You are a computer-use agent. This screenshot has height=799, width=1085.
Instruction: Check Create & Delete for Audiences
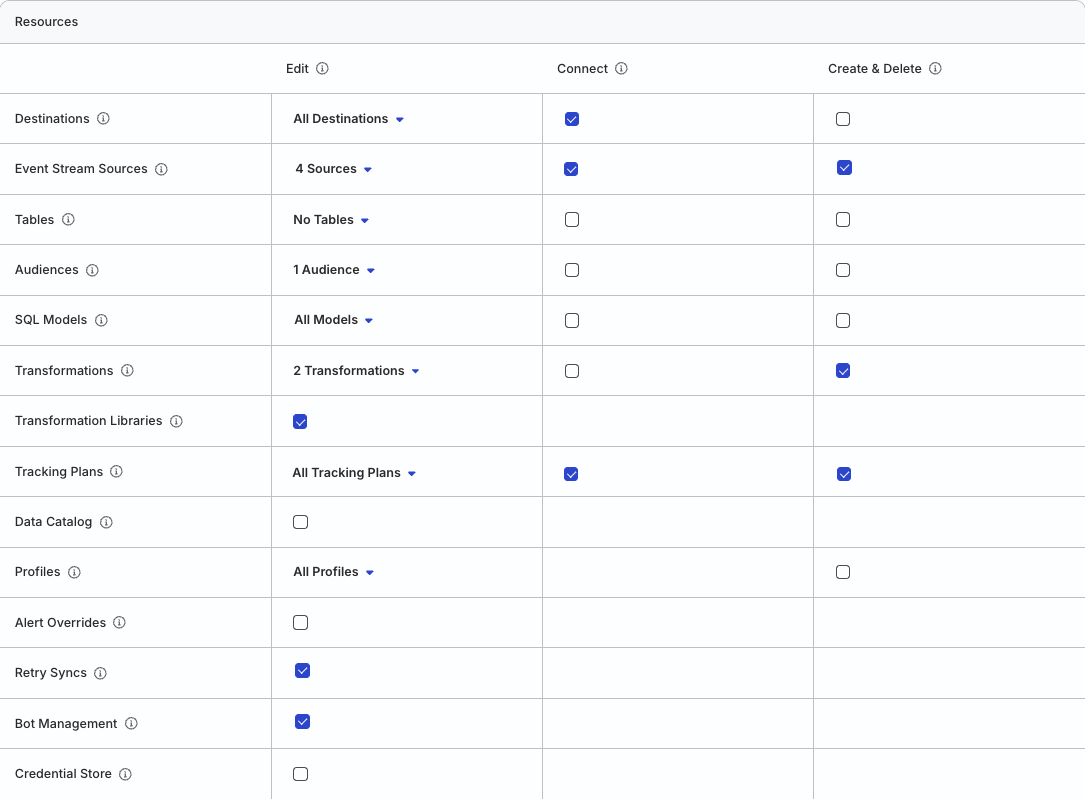click(843, 270)
